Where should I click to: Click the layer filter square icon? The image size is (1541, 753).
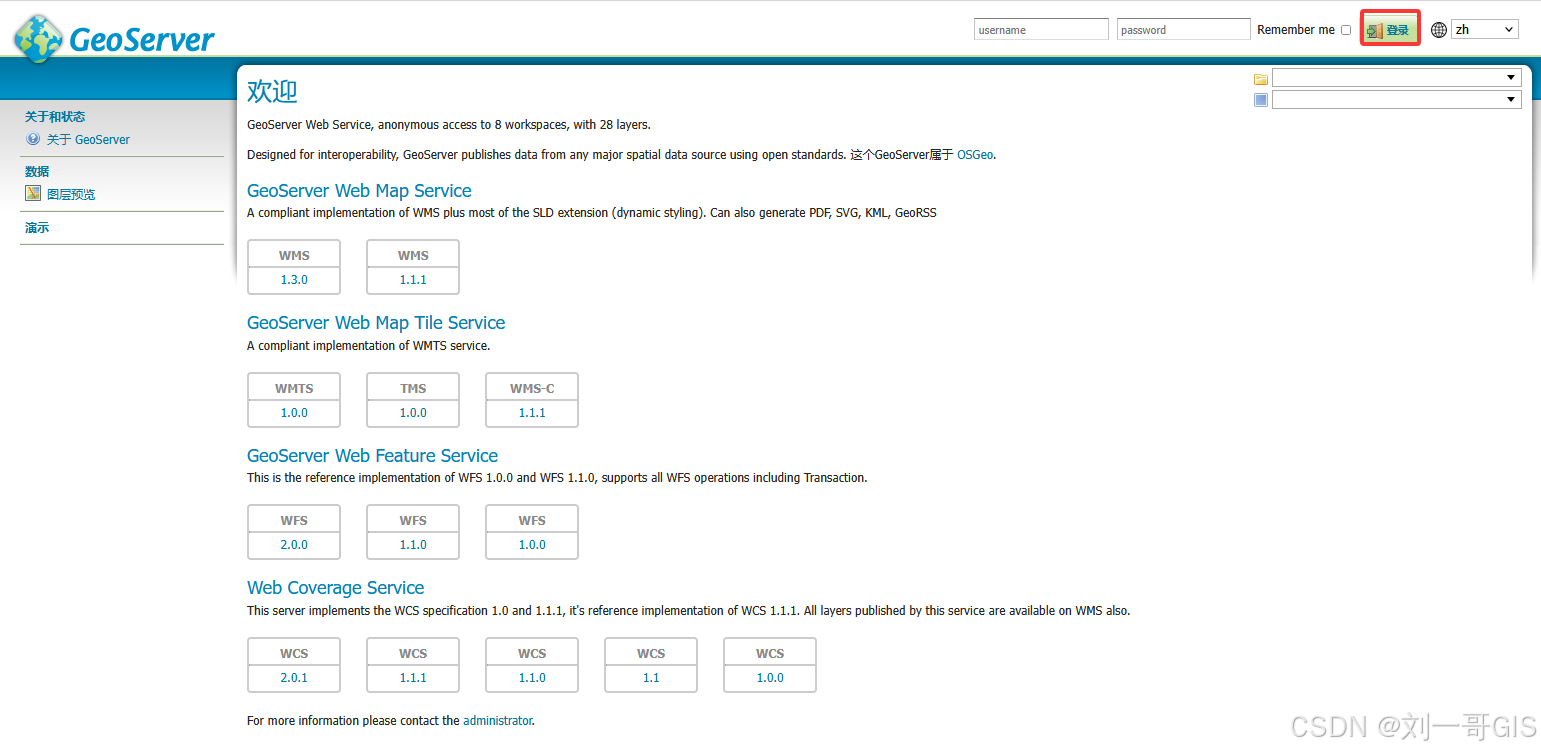[x=1261, y=100]
